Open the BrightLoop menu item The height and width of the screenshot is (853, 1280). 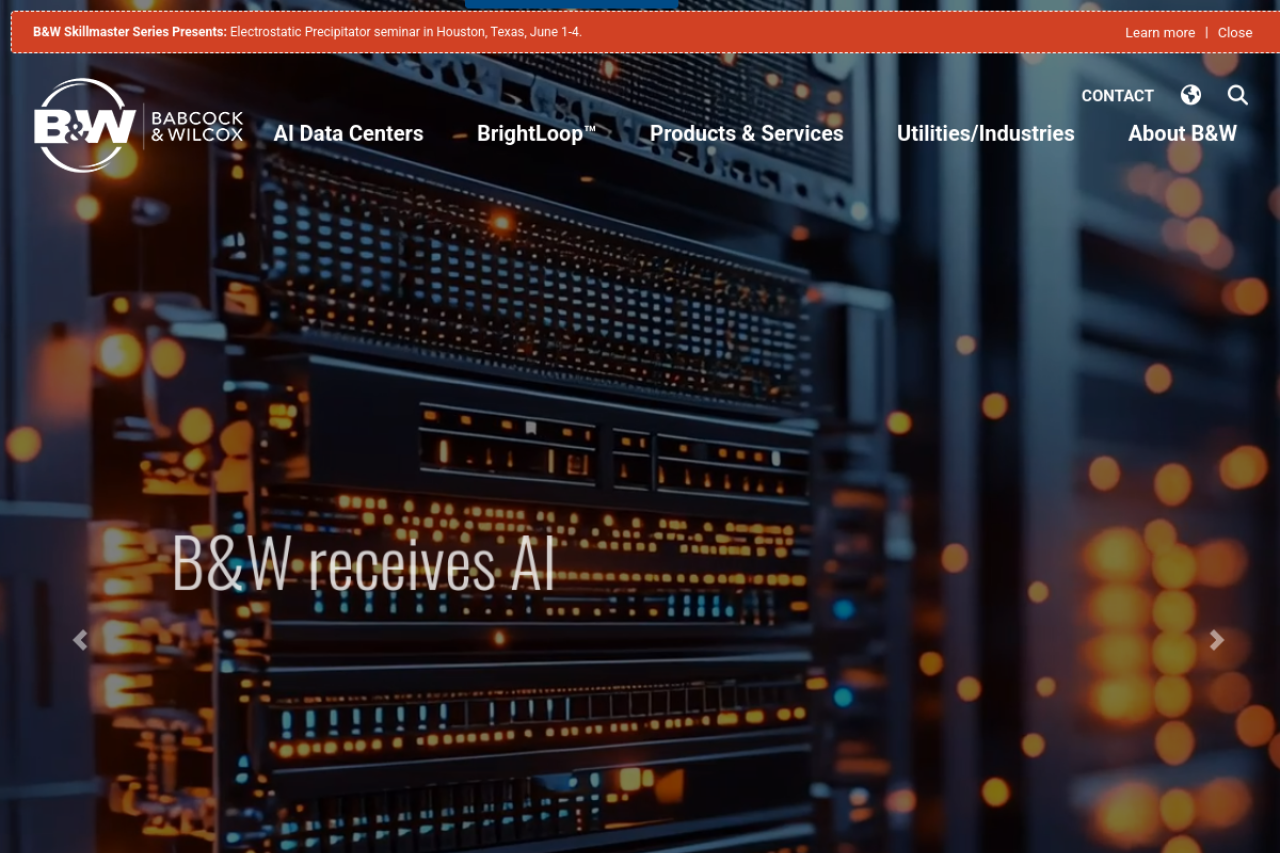click(x=536, y=133)
